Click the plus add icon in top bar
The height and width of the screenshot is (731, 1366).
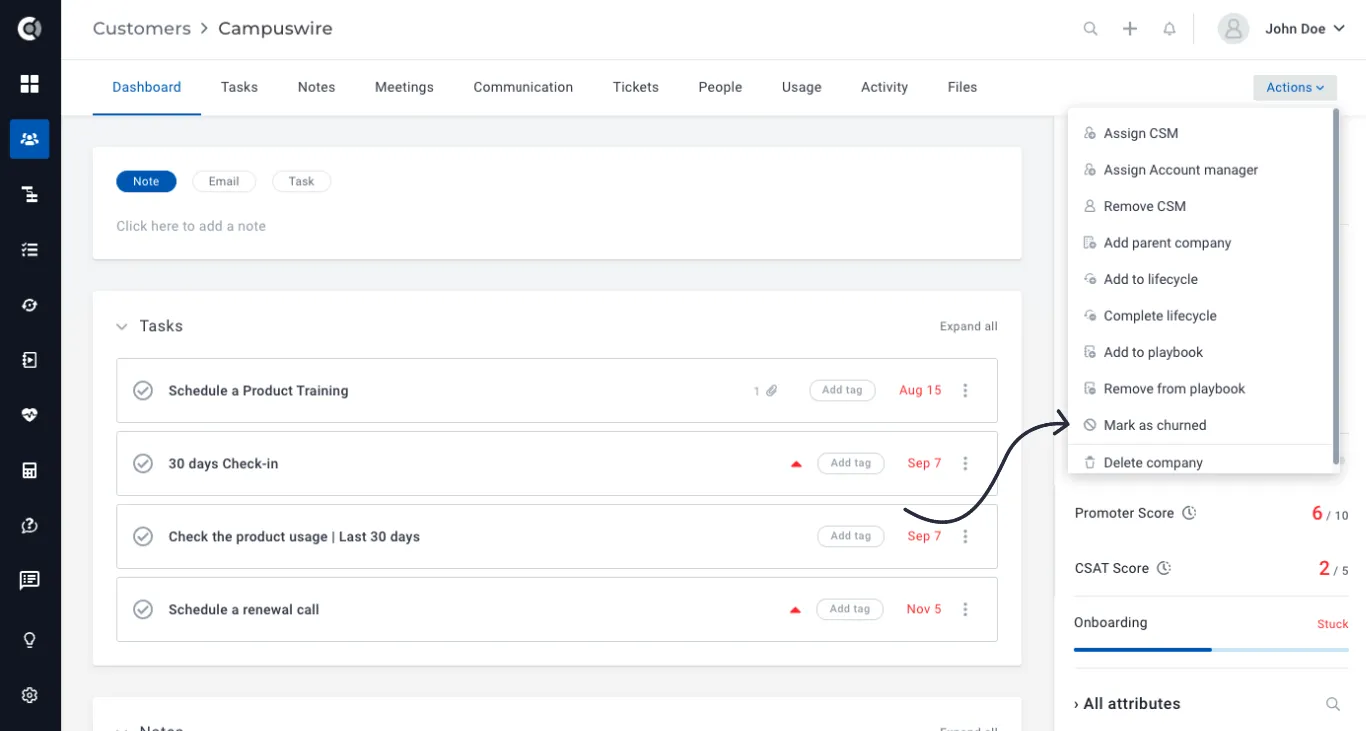coord(1130,29)
